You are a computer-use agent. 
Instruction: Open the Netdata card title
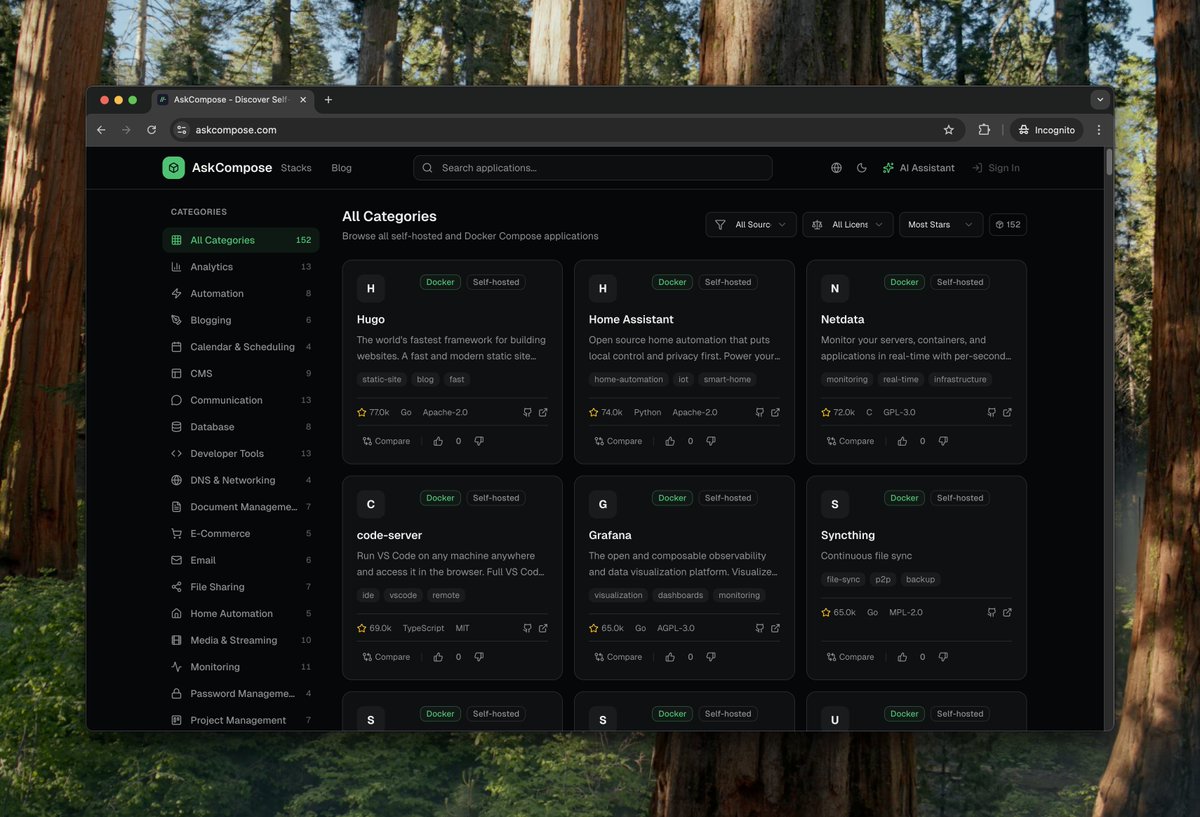pos(845,320)
